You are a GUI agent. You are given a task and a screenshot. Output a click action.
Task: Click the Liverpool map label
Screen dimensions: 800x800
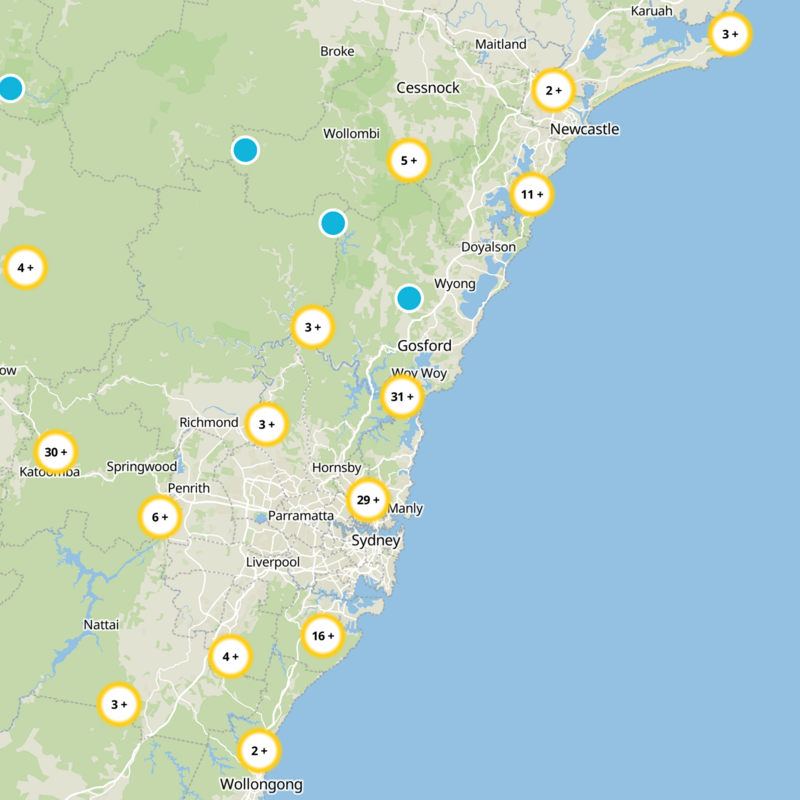point(273,562)
